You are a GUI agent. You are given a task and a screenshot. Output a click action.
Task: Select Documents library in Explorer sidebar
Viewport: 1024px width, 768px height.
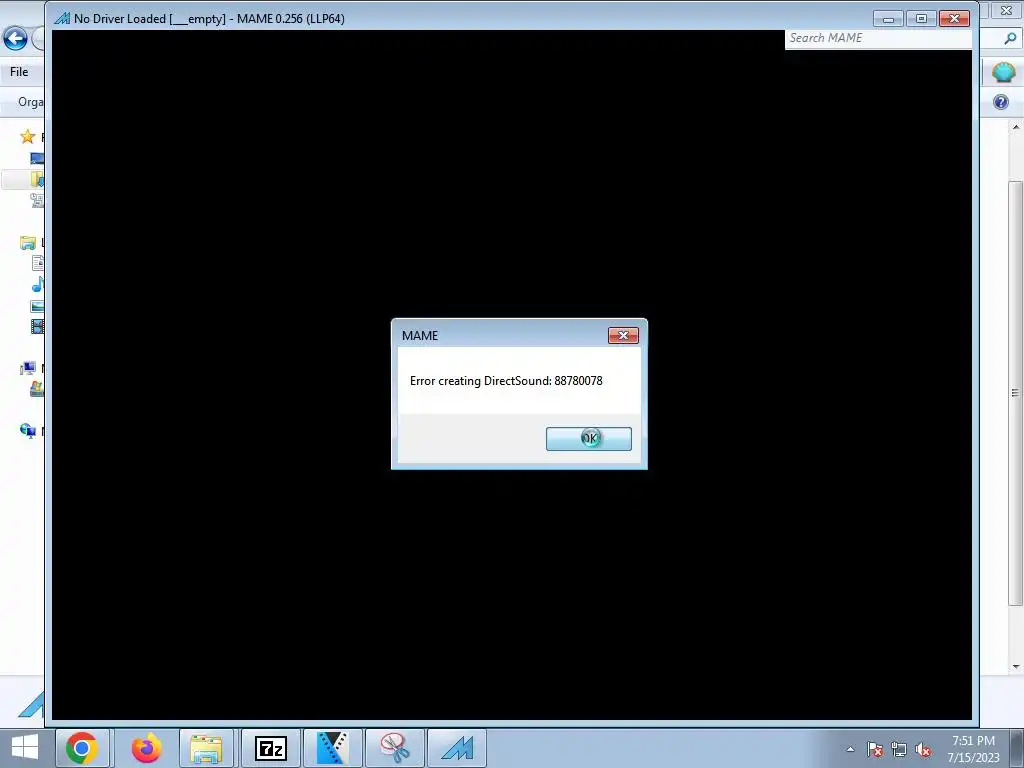(x=38, y=263)
